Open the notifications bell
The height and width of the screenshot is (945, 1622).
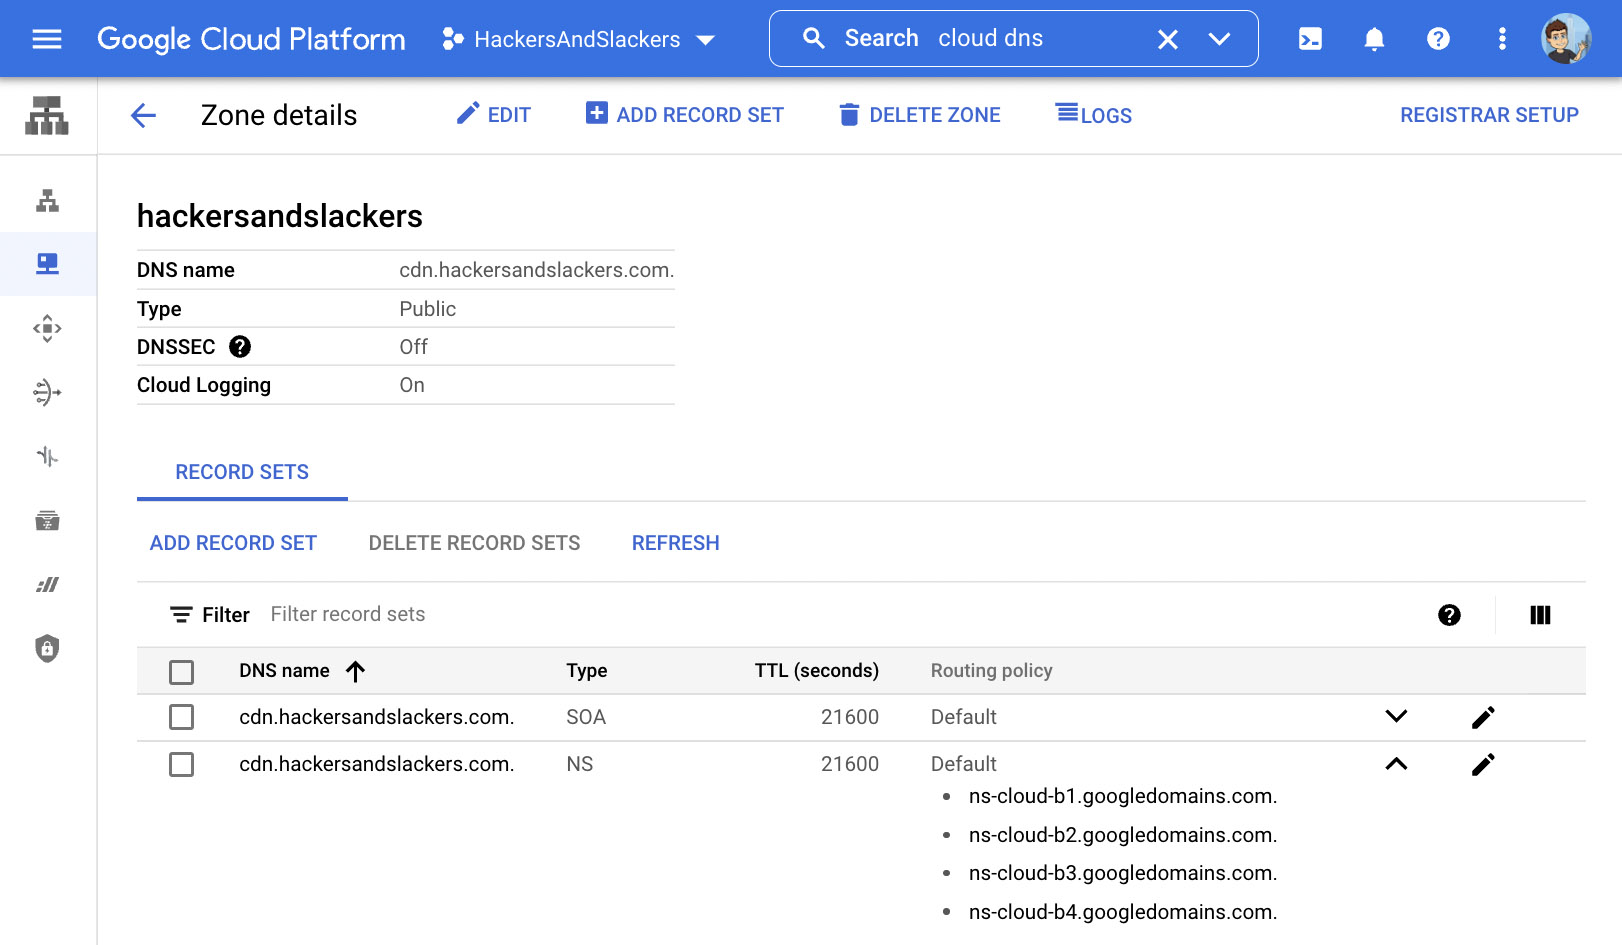[1374, 39]
